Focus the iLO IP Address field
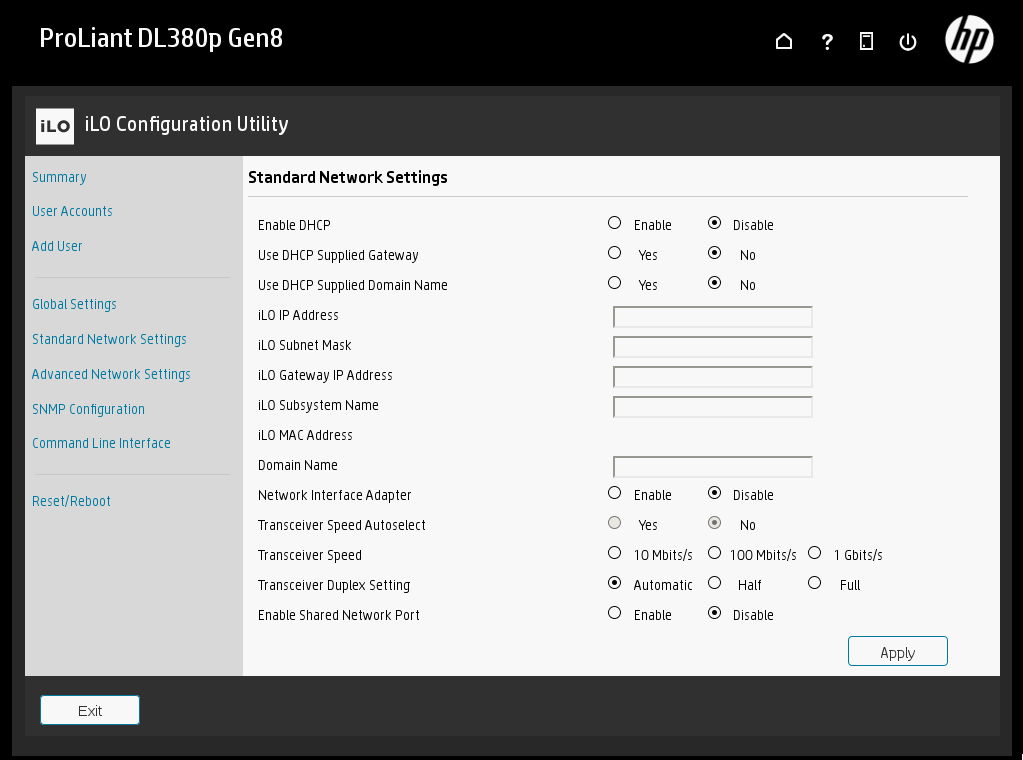 pyautogui.click(x=712, y=317)
